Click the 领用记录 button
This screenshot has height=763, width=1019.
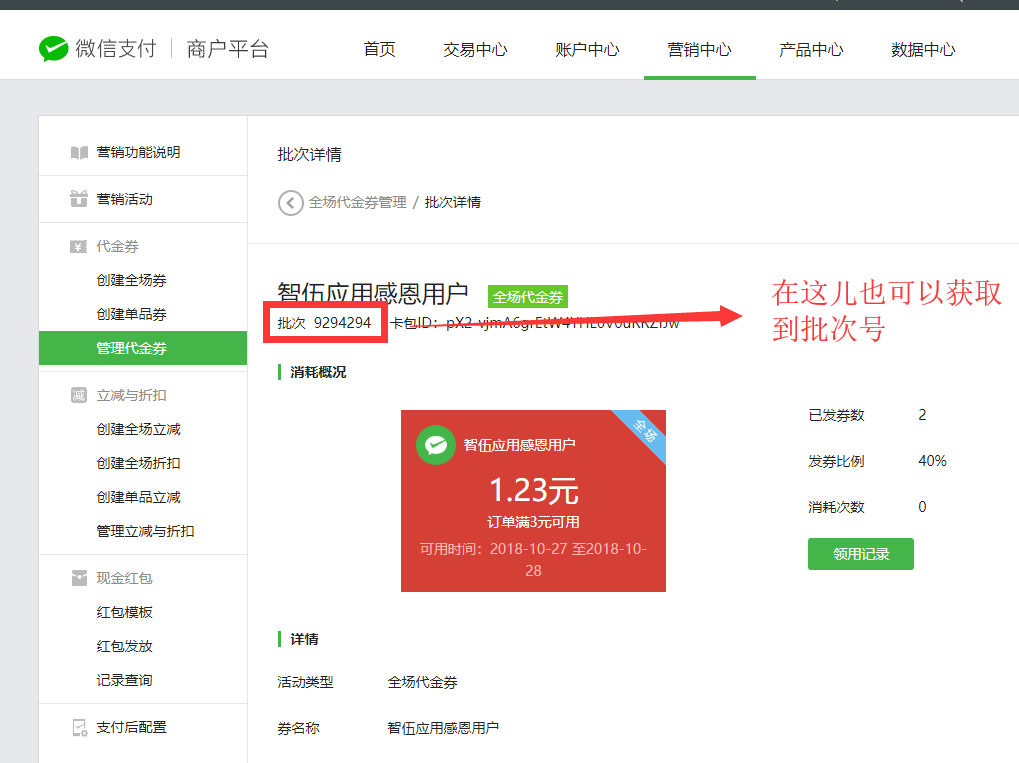pos(860,554)
